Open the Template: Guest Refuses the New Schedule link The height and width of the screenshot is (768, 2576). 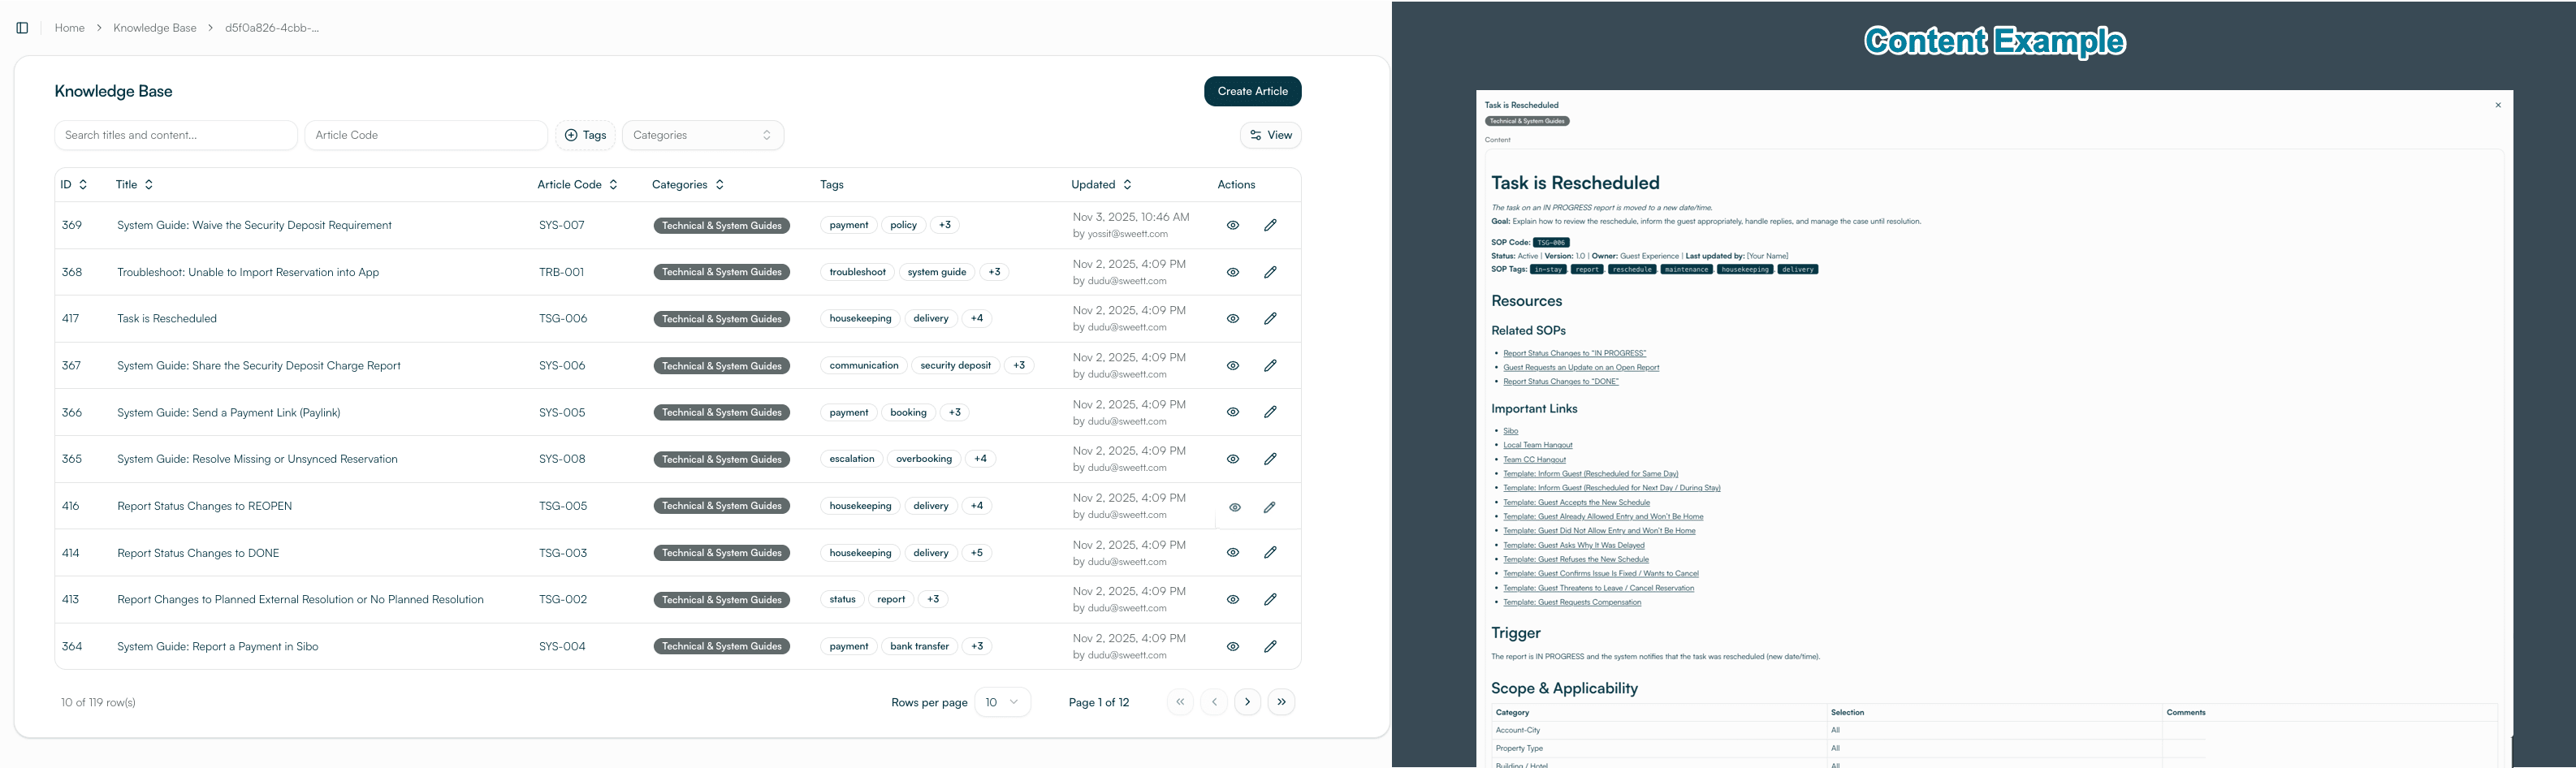point(1575,559)
